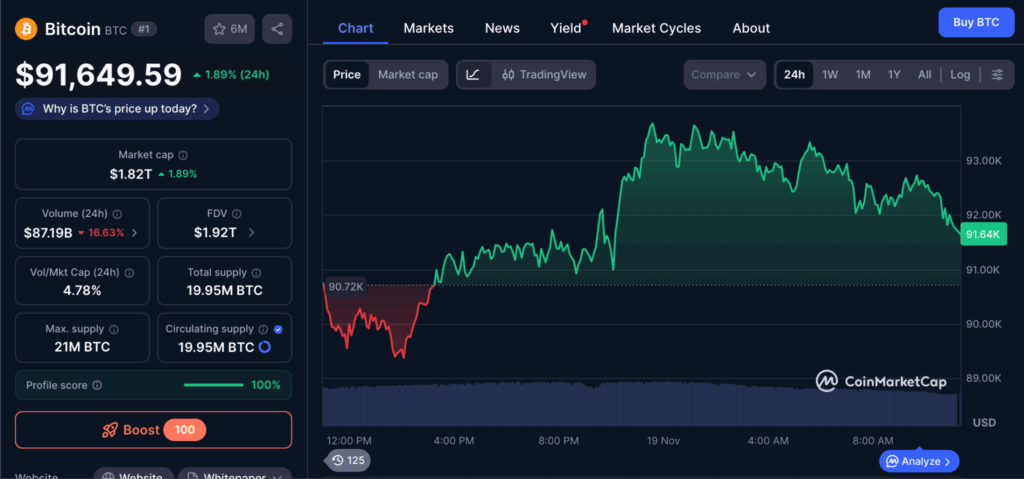Open the Compare dropdown

[x=724, y=75]
